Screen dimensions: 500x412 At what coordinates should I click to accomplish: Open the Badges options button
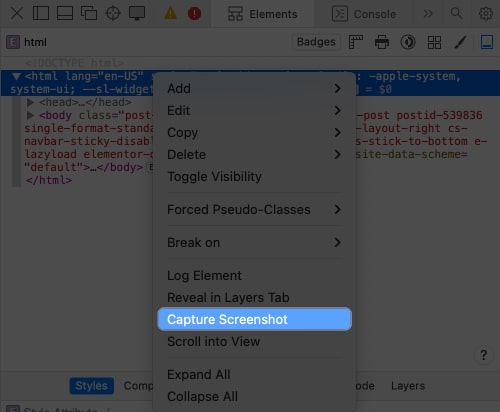(x=316, y=42)
